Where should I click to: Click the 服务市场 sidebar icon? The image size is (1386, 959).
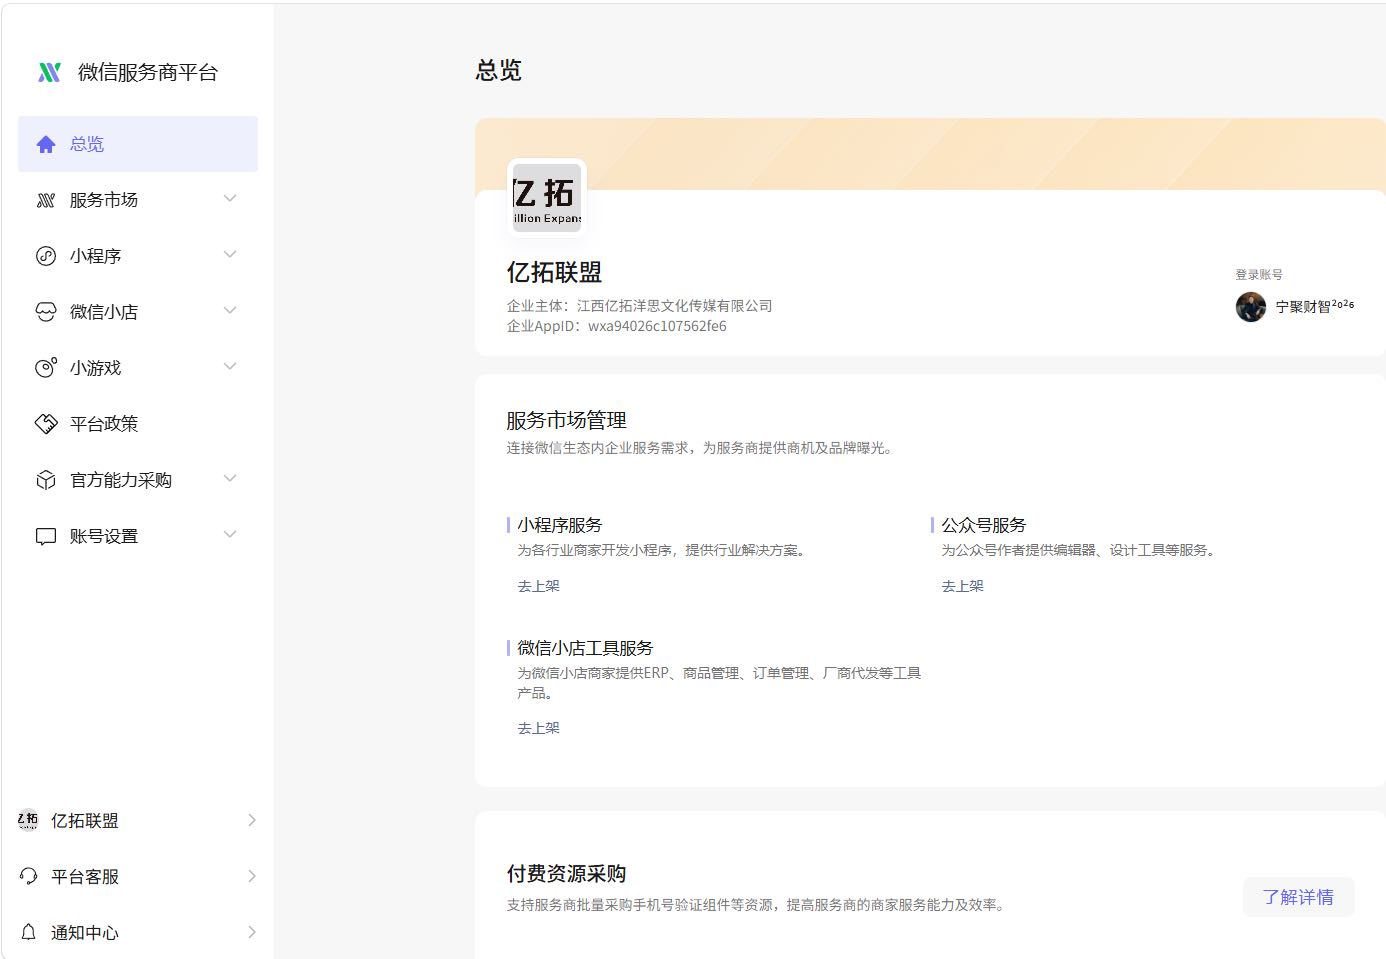click(46, 200)
